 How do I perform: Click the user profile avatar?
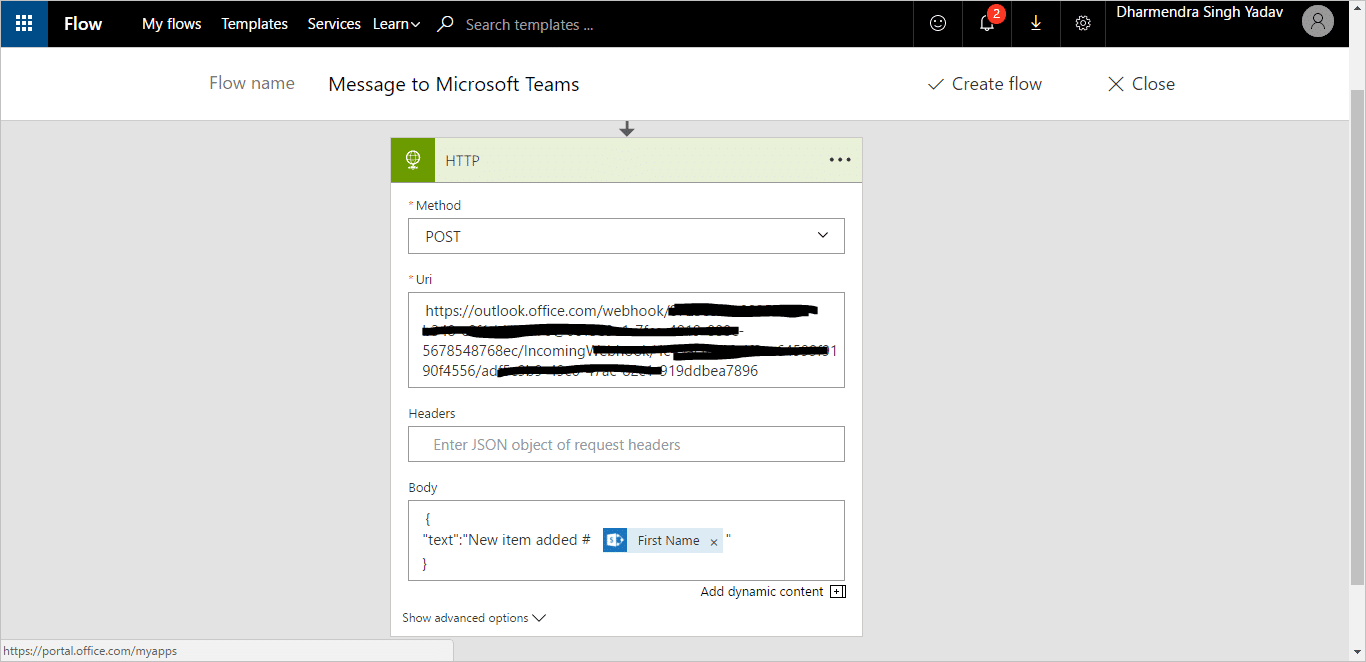tap(1318, 22)
